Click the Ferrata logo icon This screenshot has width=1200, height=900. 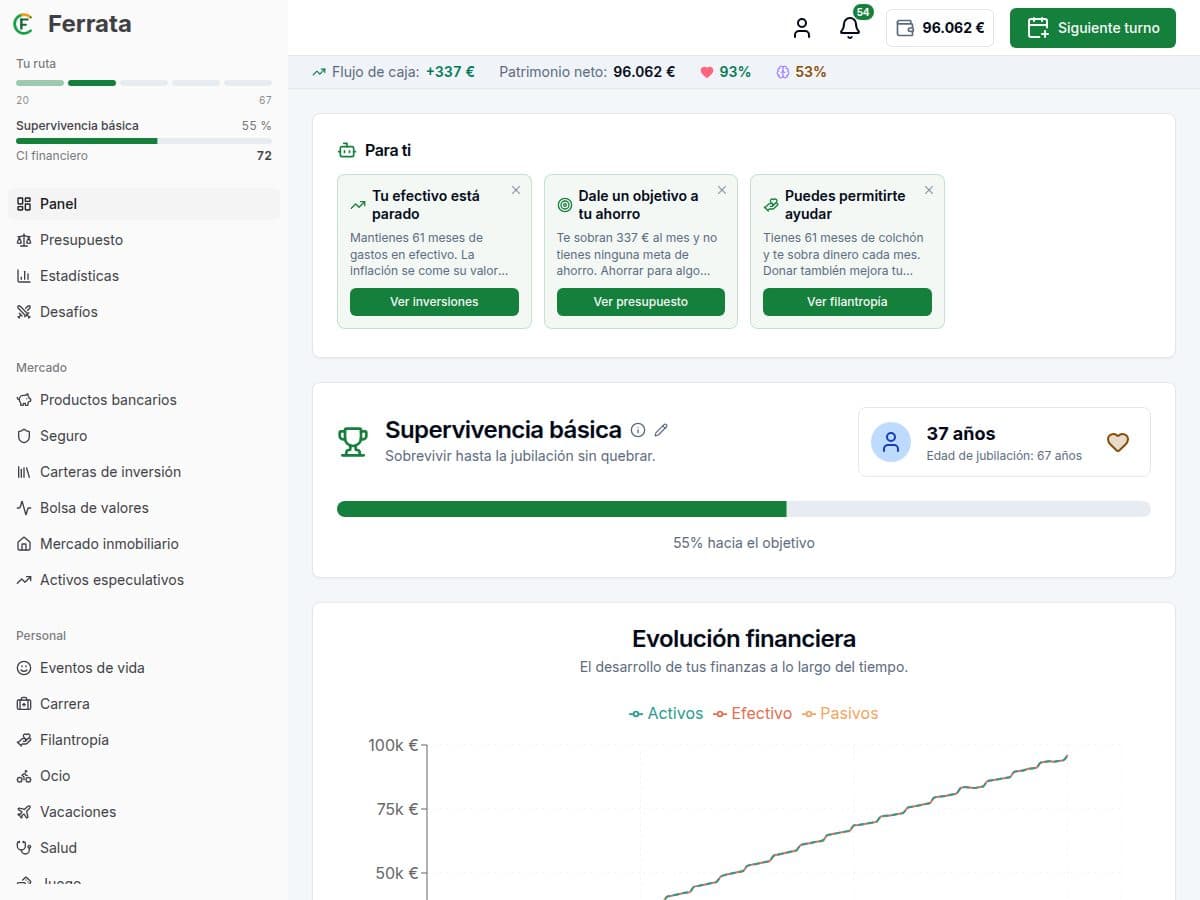pyautogui.click(x=23, y=24)
